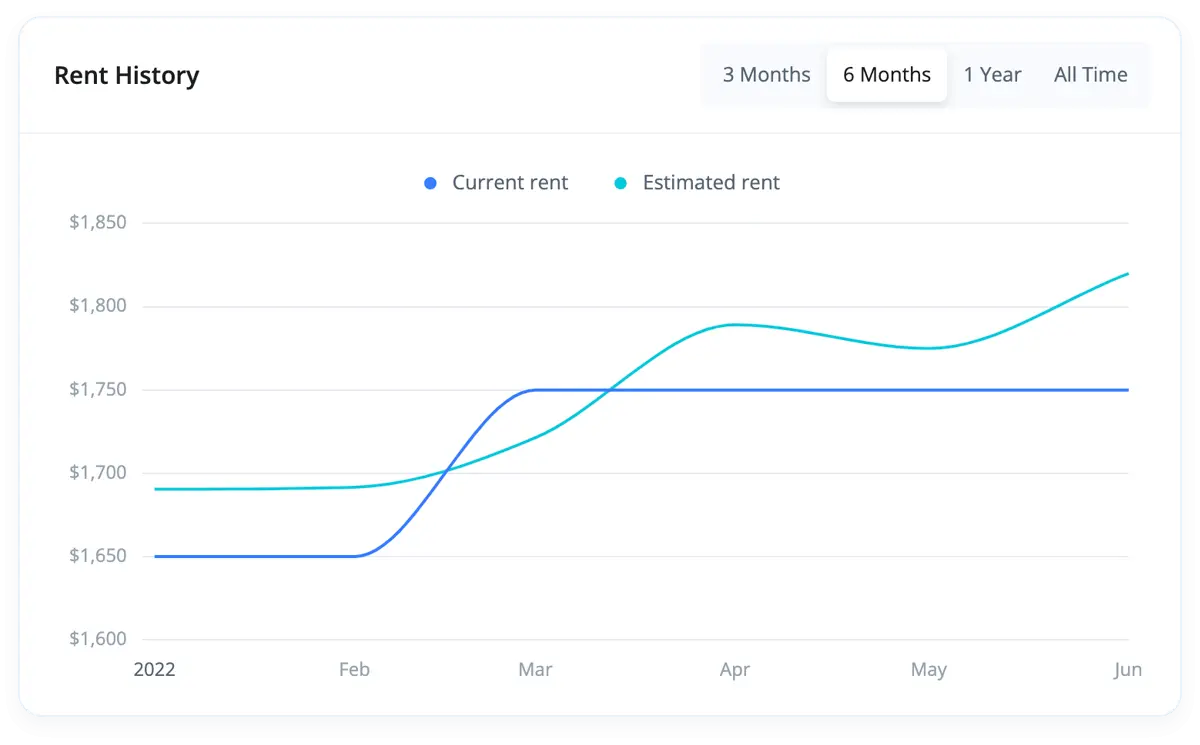1200x745 pixels.
Task: Click the blue Current rent legend dot
Action: click(x=431, y=183)
